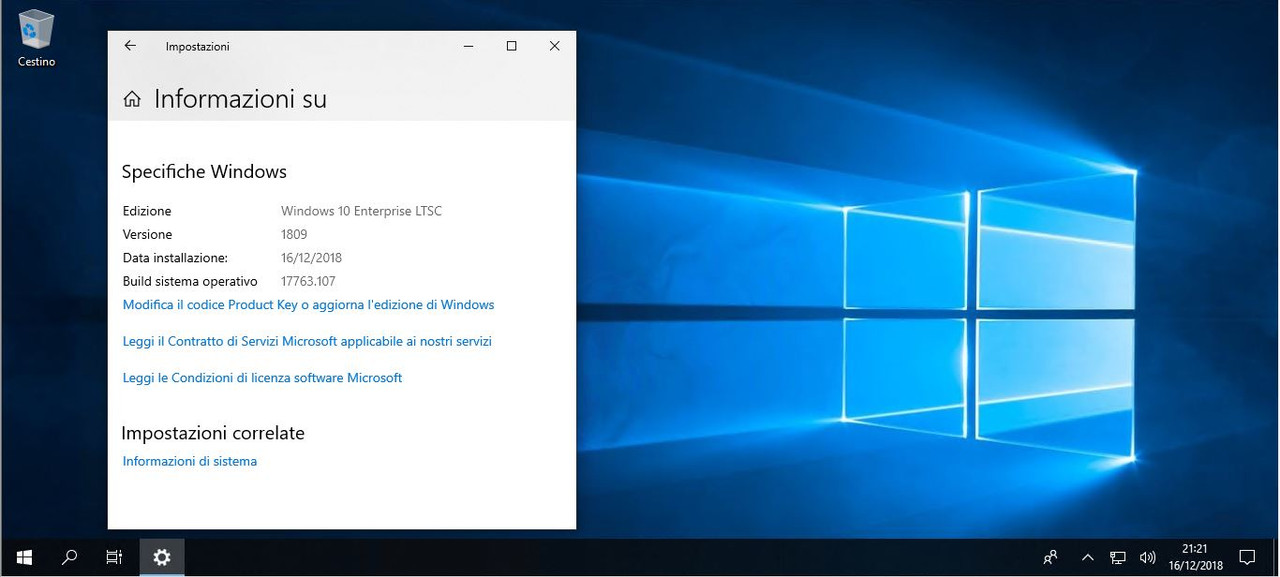This screenshot has width=1280, height=577.
Task: Click the Informazioni su page title
Action: click(240, 99)
